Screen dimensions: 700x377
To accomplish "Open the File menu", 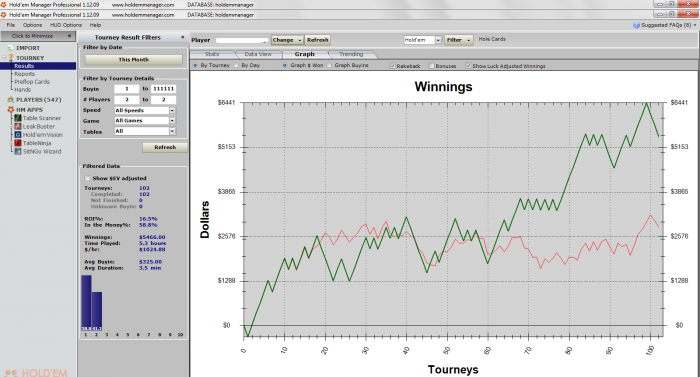I will [x=11, y=25].
